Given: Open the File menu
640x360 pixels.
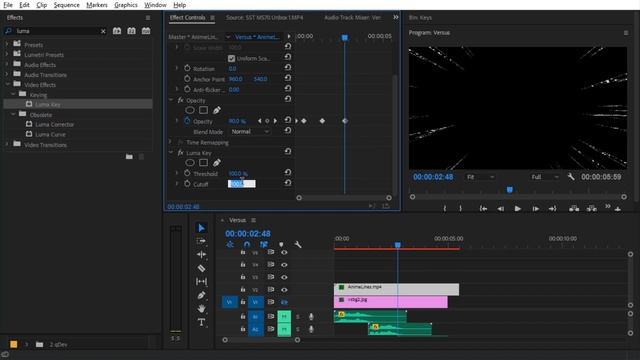Looking at the screenshot, I should (8, 5).
